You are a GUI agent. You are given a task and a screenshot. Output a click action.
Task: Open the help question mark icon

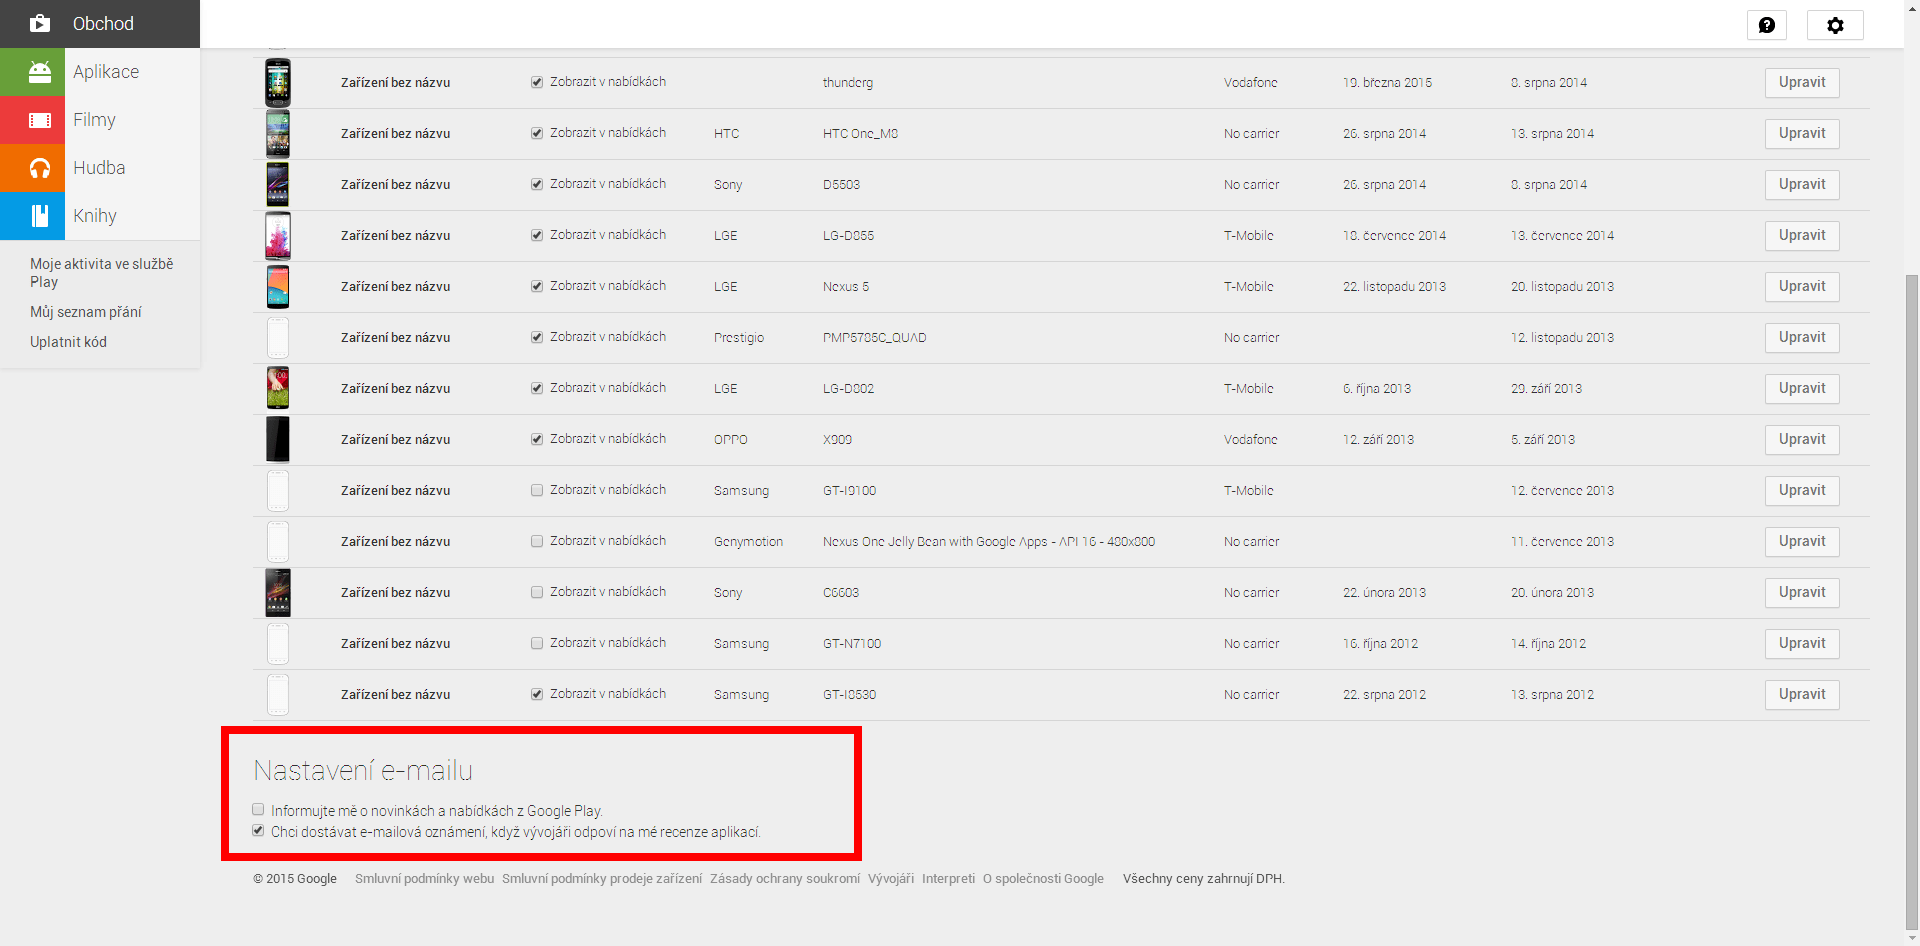[1767, 25]
